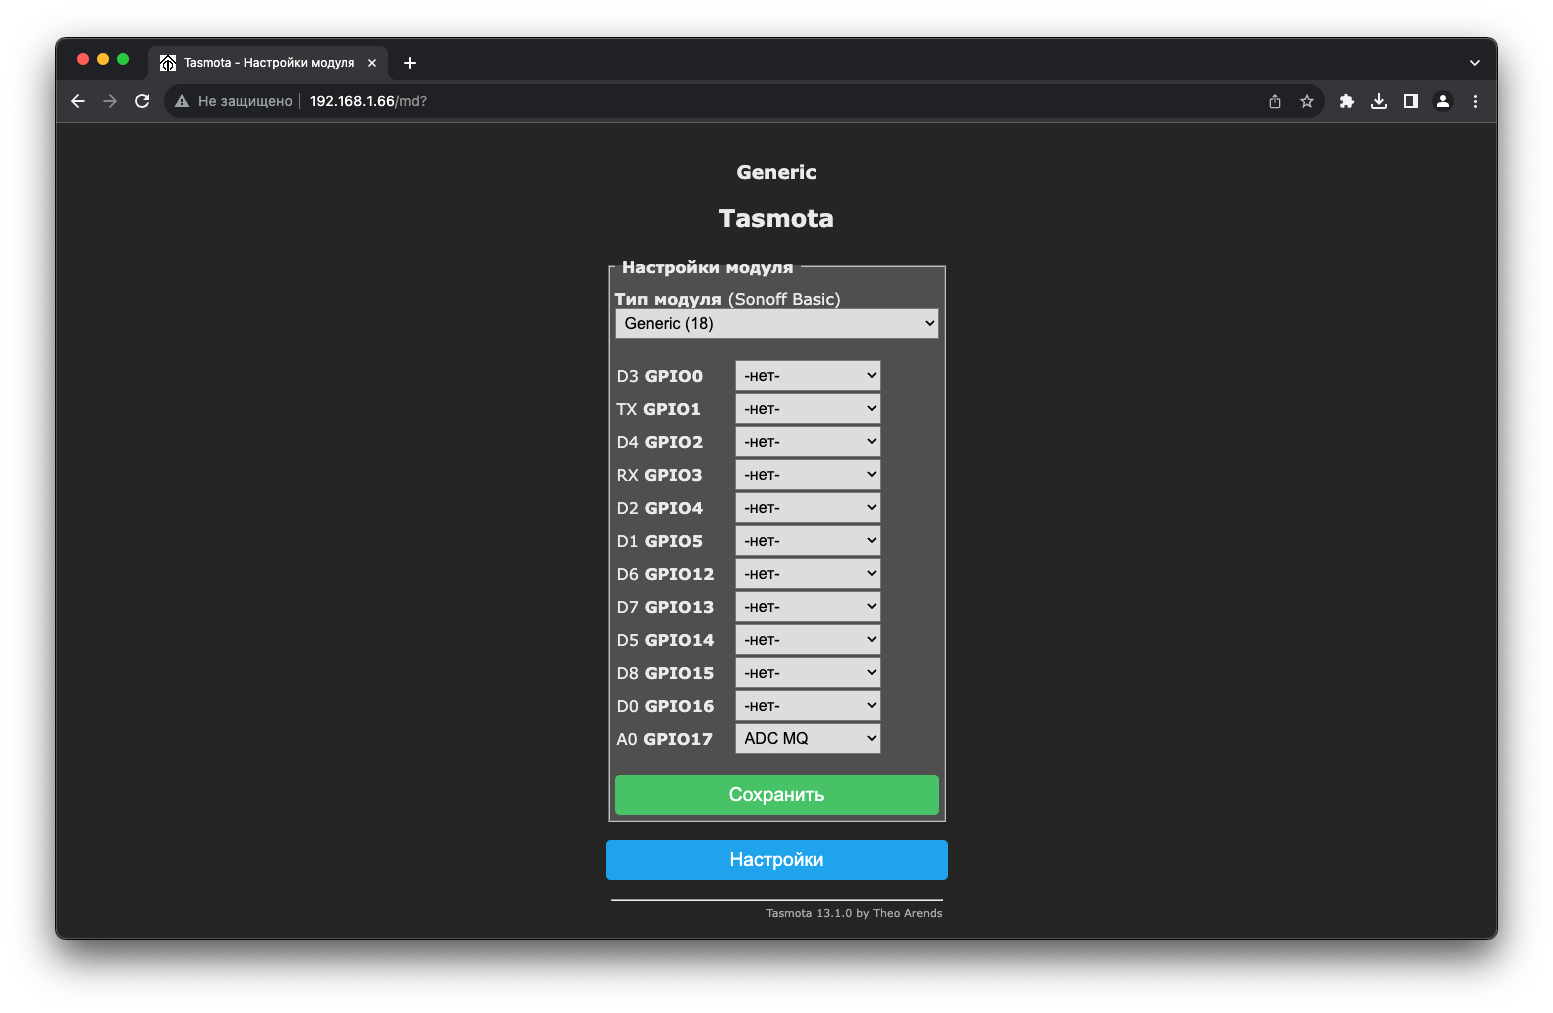
Task: Open the D7 GPIO13 dropdown
Action: click(x=808, y=607)
